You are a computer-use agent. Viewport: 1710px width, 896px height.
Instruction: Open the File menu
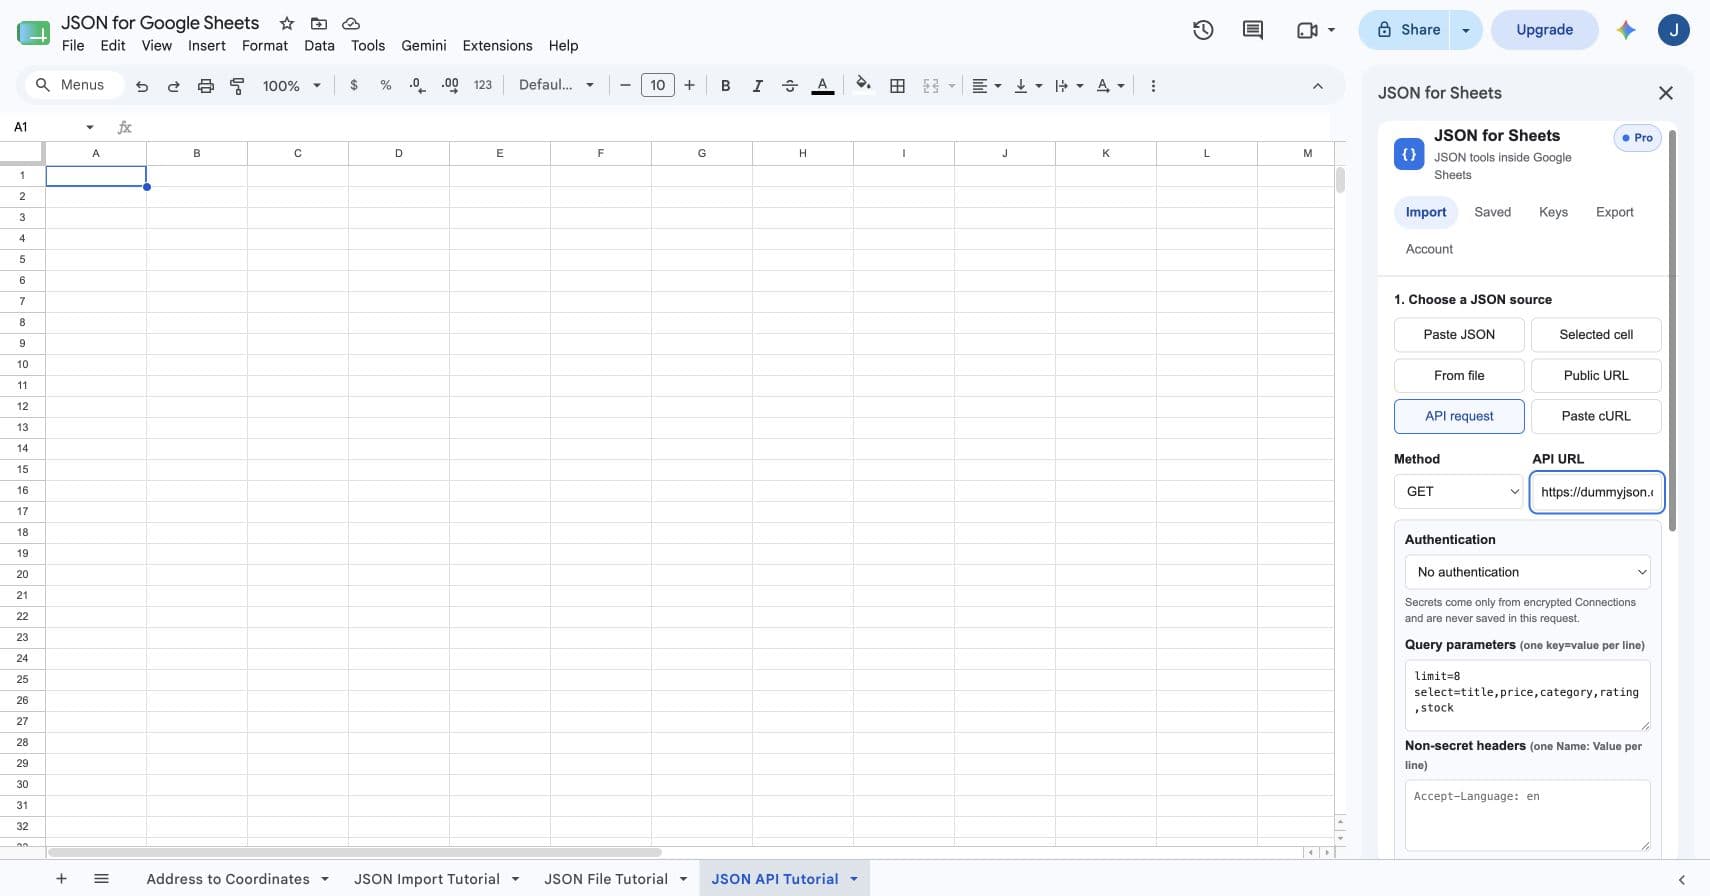(73, 46)
